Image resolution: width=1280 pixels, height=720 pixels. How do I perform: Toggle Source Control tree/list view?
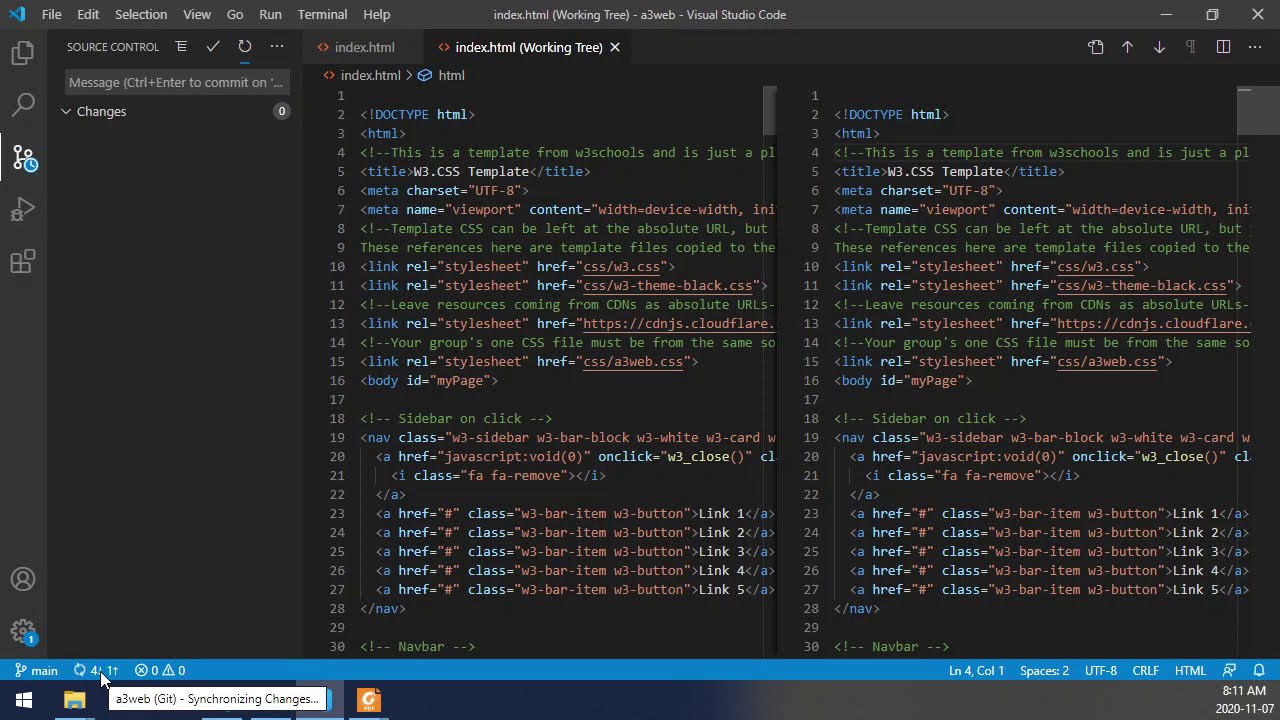(181, 47)
